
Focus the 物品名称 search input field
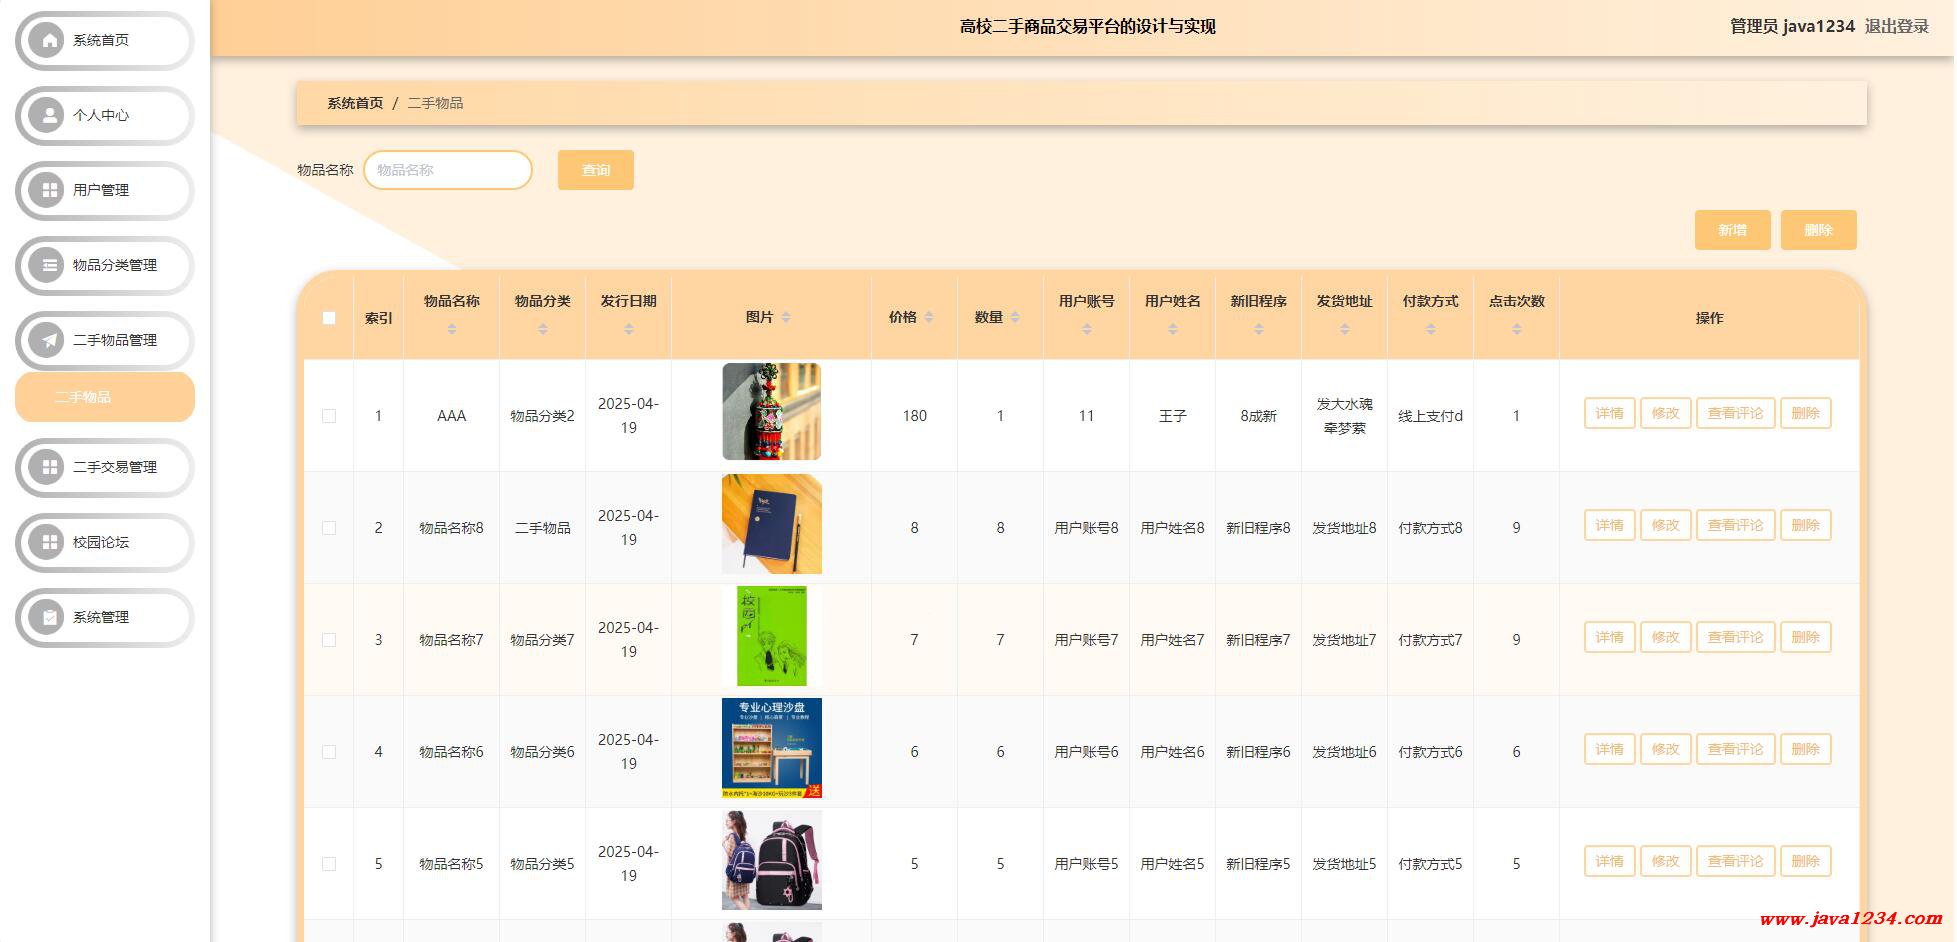[x=448, y=170]
